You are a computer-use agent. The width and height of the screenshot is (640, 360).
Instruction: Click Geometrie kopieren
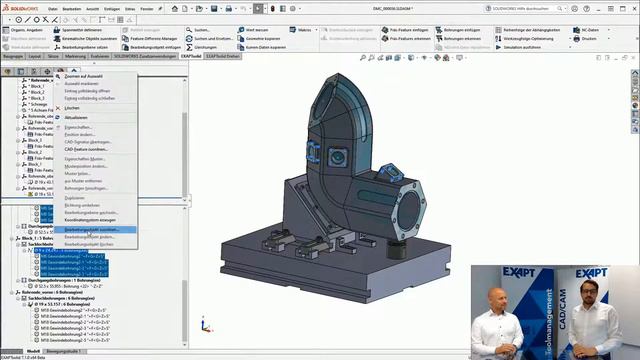click(x=259, y=38)
